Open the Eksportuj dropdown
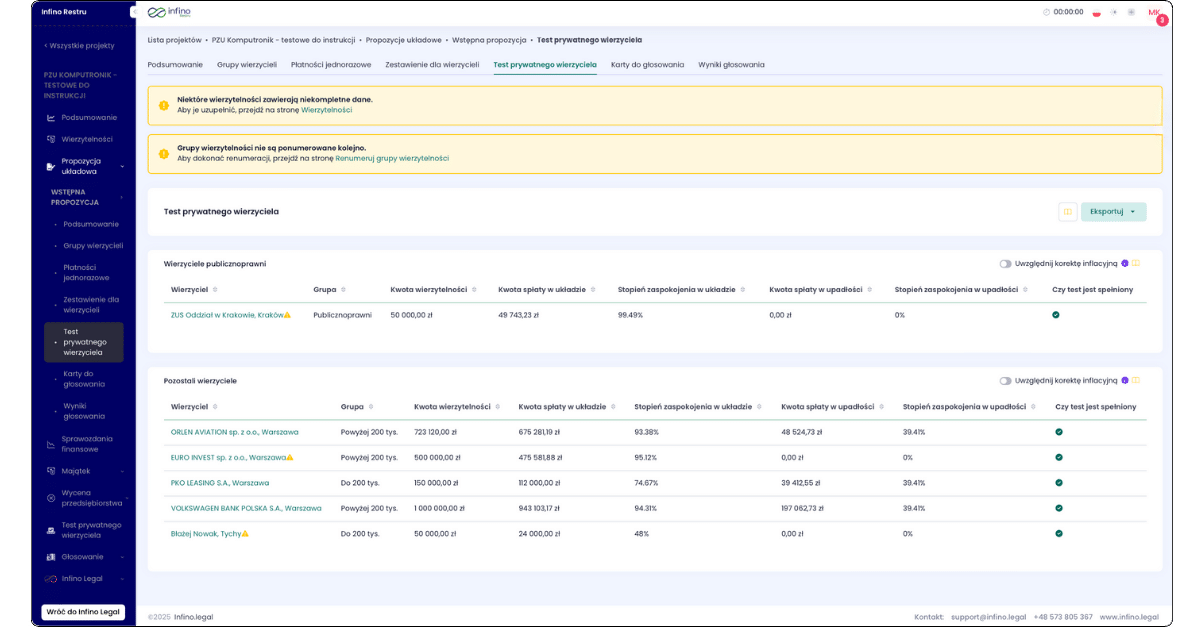Image resolution: width=1200 pixels, height=627 pixels. [x=1114, y=212]
